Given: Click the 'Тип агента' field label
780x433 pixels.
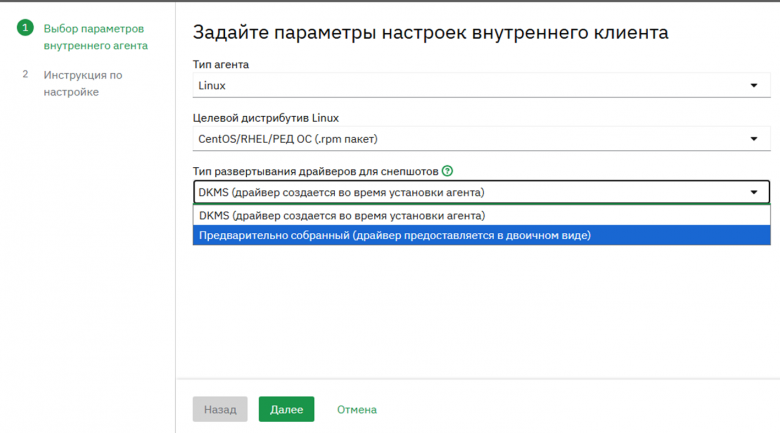Looking at the screenshot, I should [221, 64].
